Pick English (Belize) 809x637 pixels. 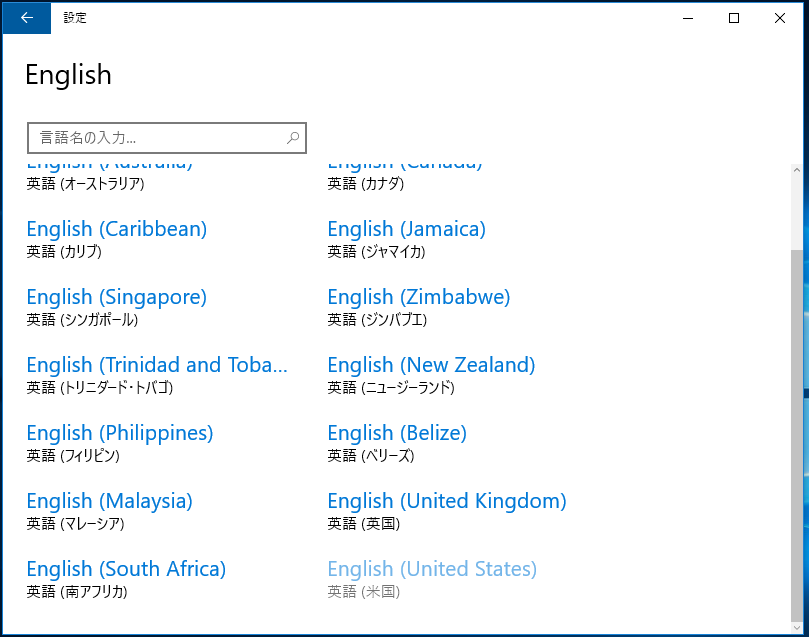pyautogui.click(x=397, y=444)
